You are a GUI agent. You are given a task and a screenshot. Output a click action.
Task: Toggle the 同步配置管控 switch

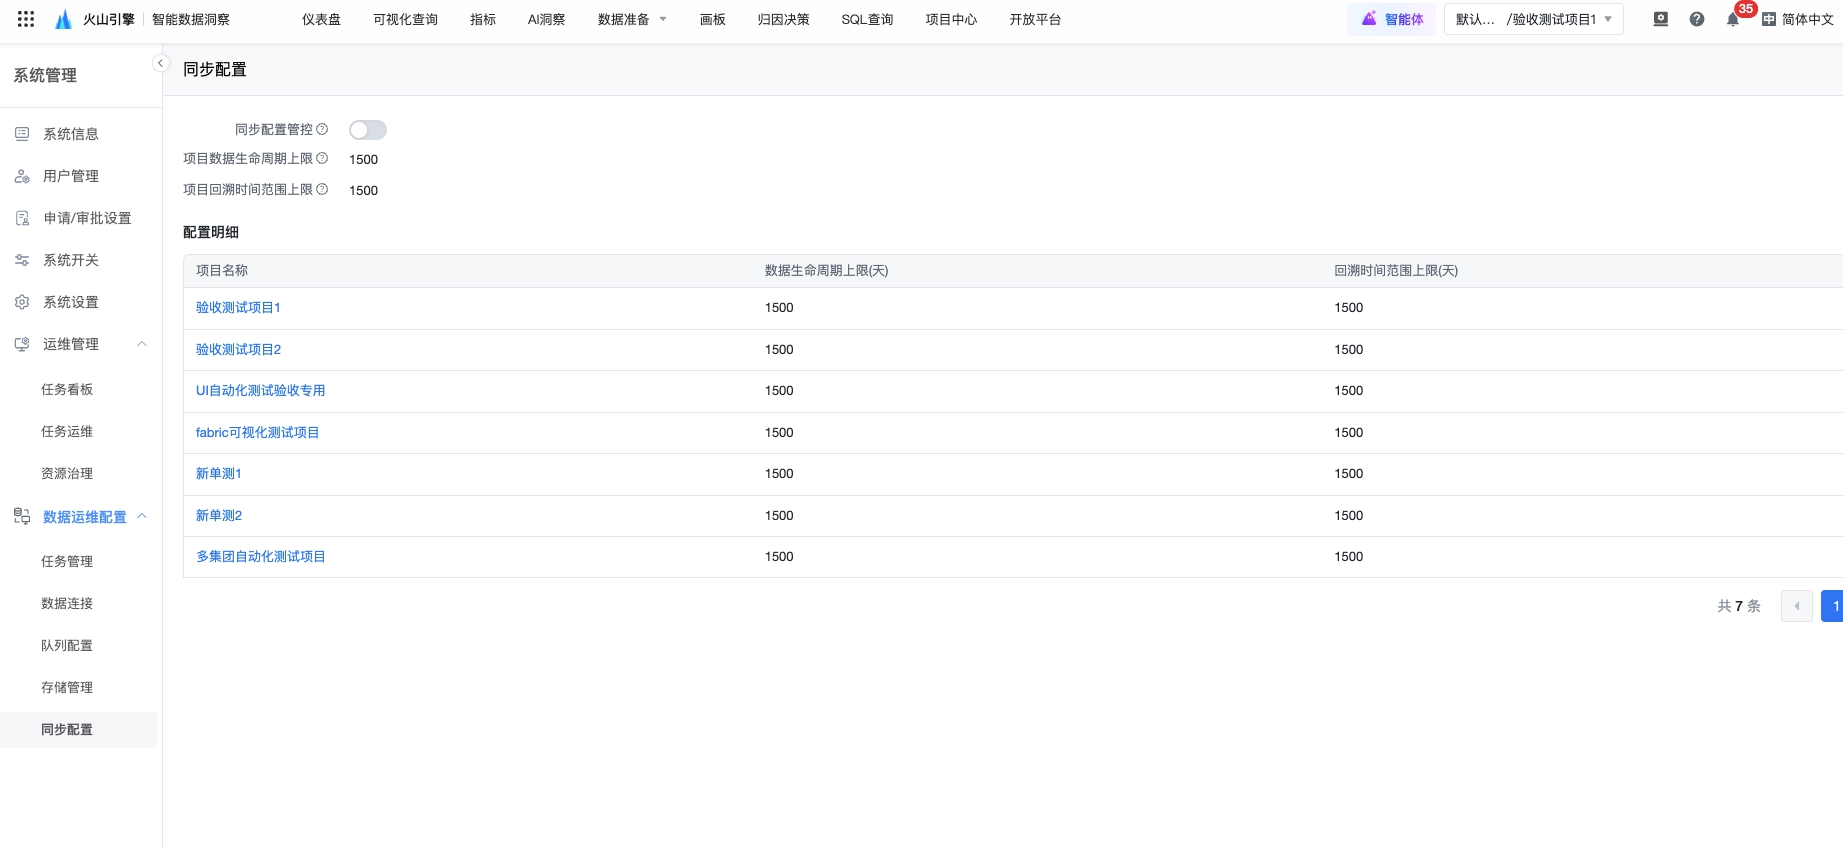(367, 130)
